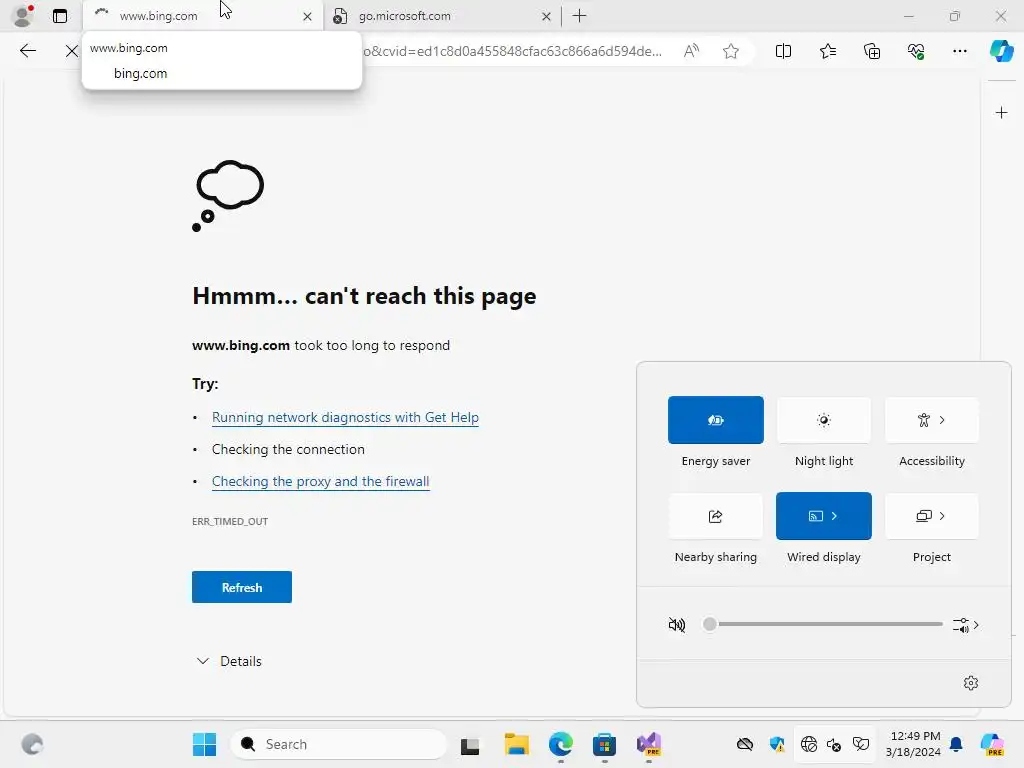Click the ERR_TIMED_OUT error code
1024x768 pixels.
click(230, 521)
